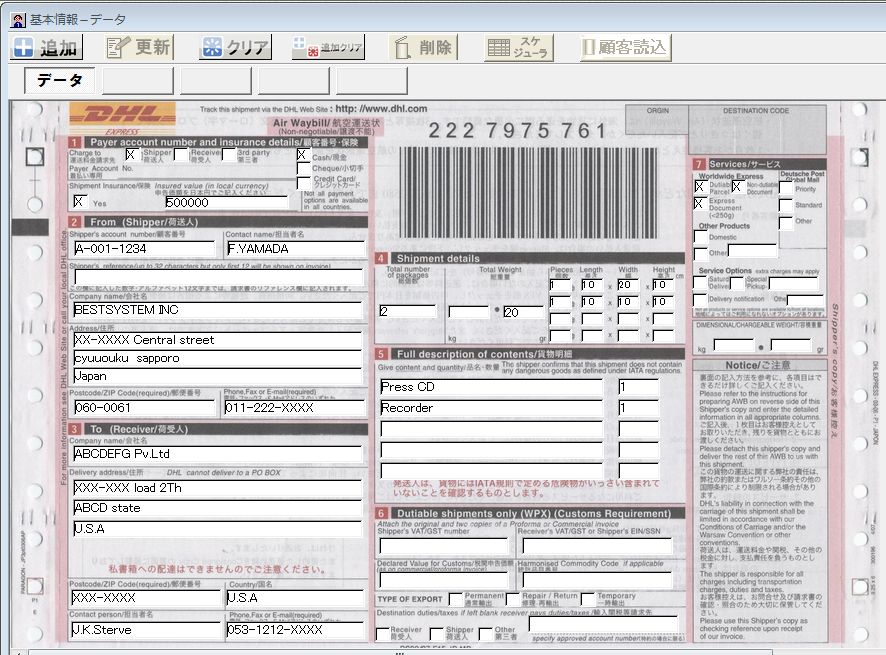Viewport: 886px width, 655px height.
Task: Click the 追加クリア toolbar button
Action: click(328, 47)
